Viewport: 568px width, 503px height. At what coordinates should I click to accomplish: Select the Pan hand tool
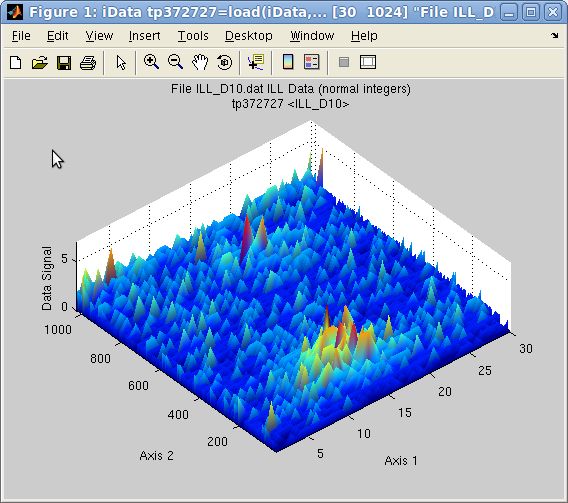click(200, 62)
